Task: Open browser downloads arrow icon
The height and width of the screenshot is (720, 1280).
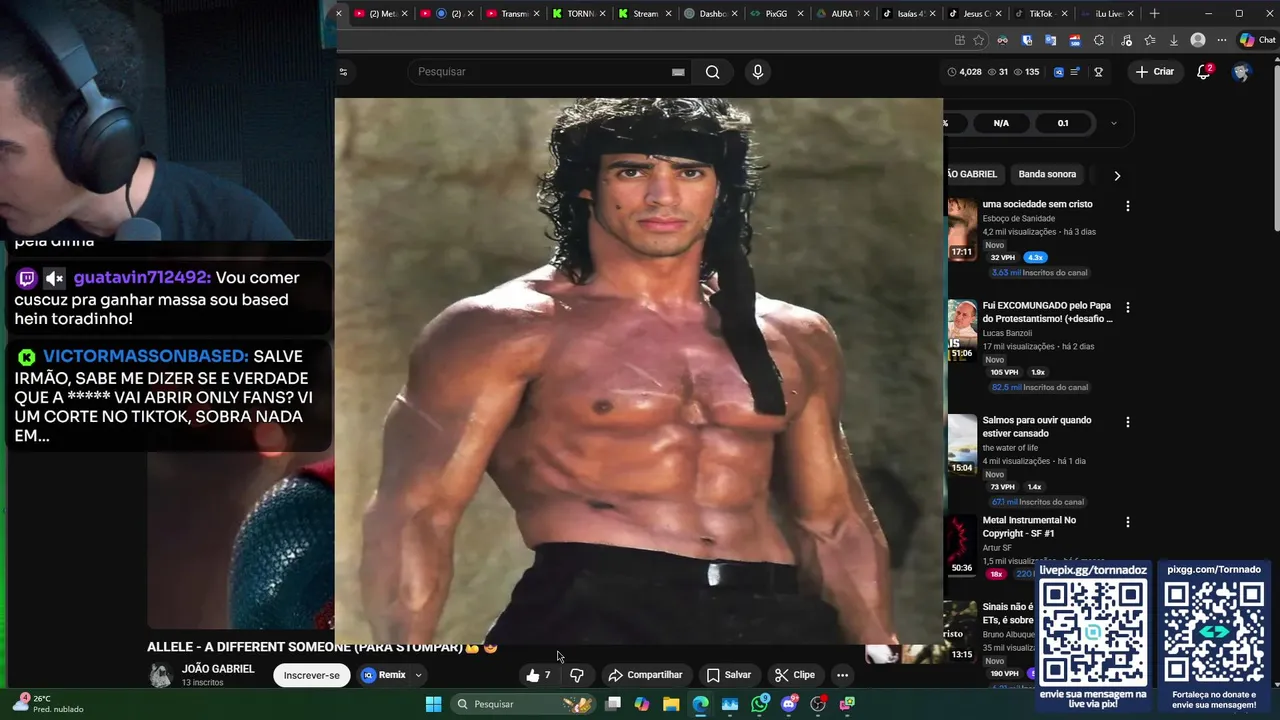Action: click(x=1174, y=40)
